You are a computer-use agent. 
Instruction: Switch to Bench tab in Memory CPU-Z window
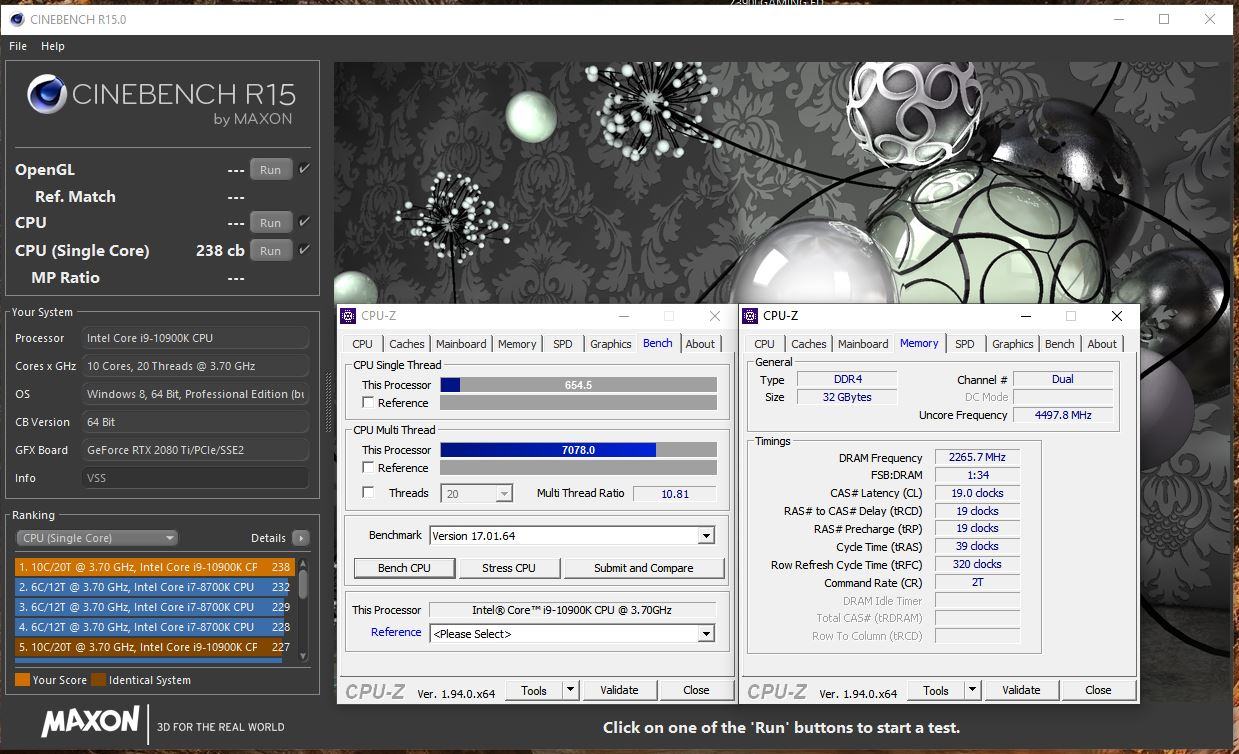point(1060,344)
